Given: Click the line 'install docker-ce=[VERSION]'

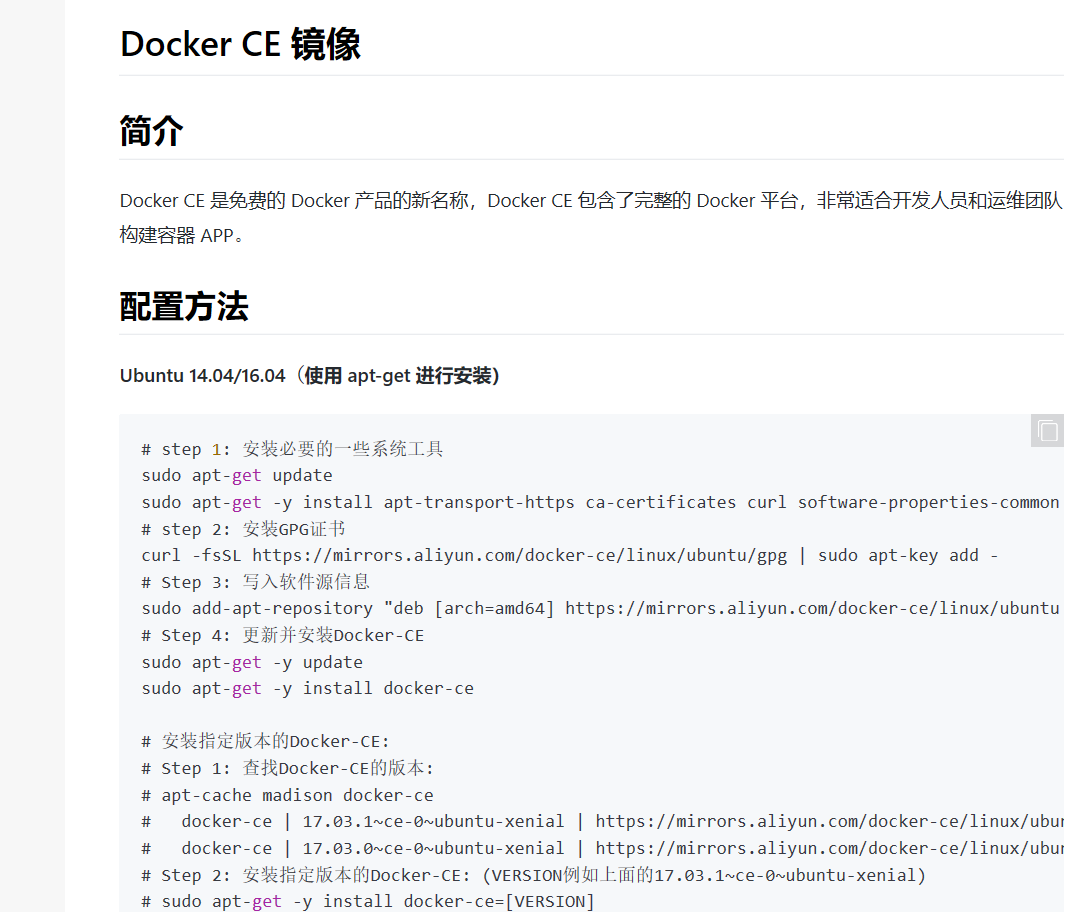Looking at the screenshot, I should point(368,902).
